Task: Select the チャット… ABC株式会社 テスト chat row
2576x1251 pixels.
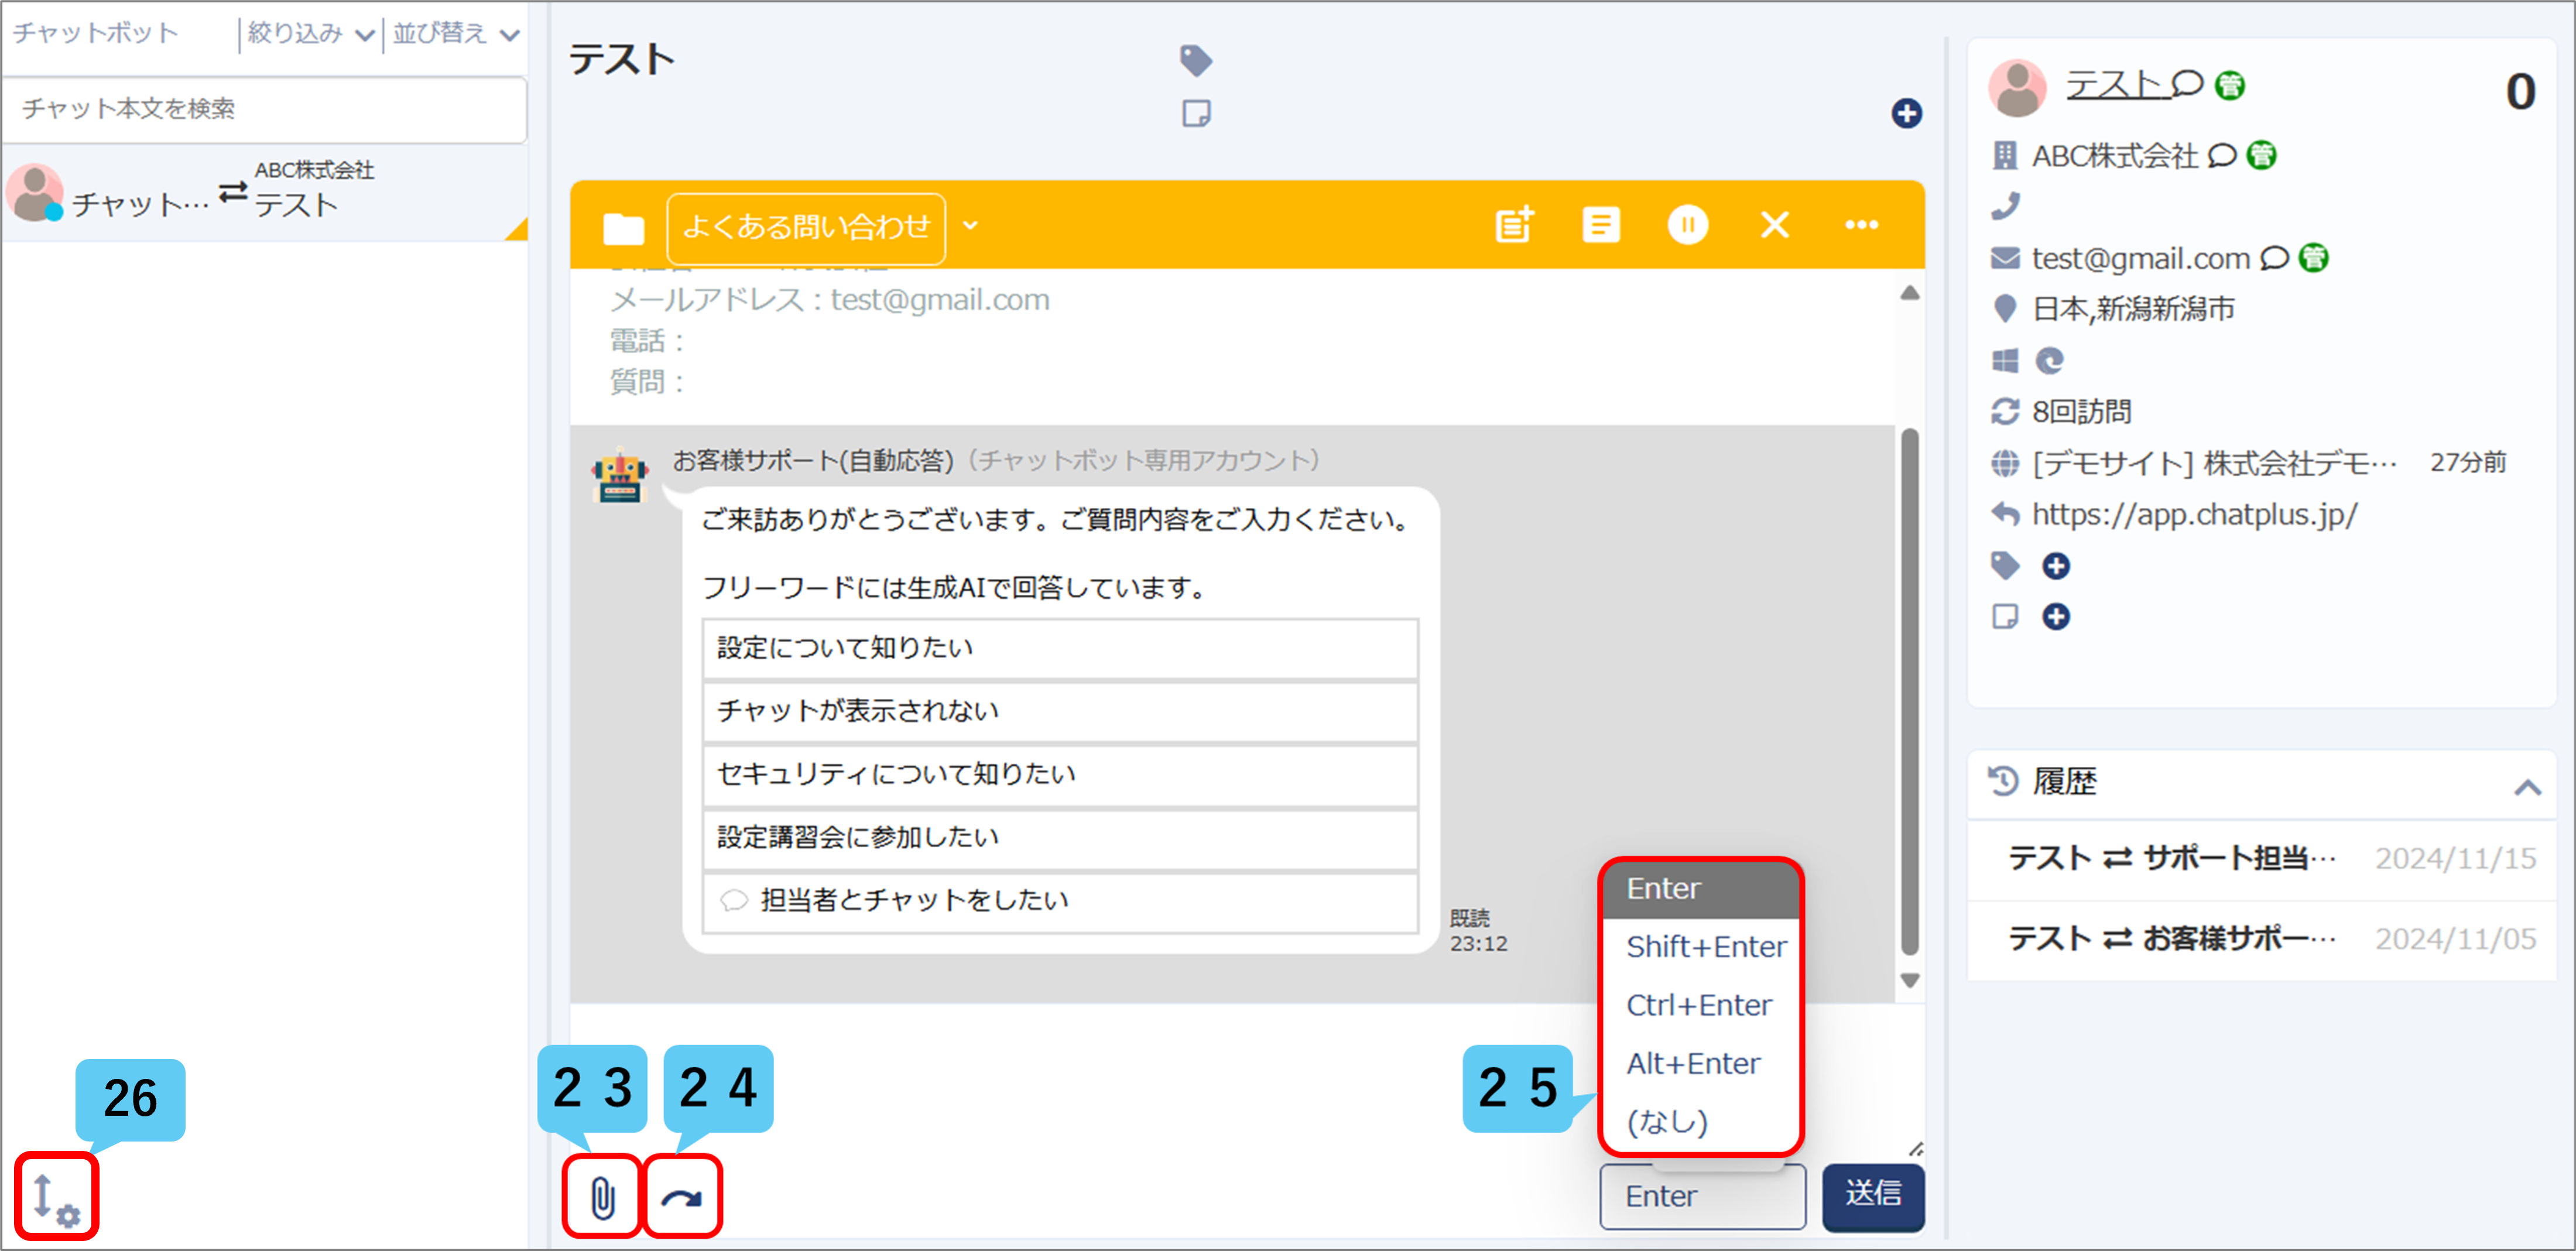Action: point(265,193)
